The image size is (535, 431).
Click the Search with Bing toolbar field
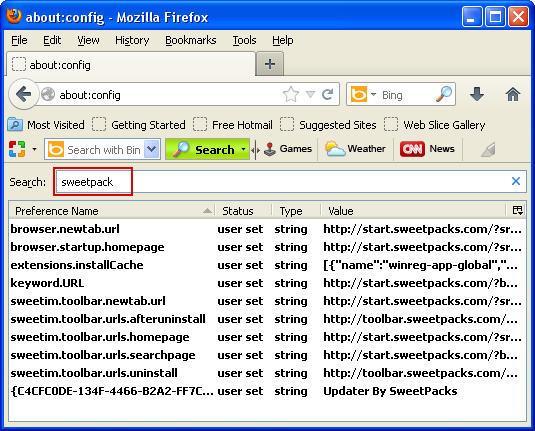(103, 149)
